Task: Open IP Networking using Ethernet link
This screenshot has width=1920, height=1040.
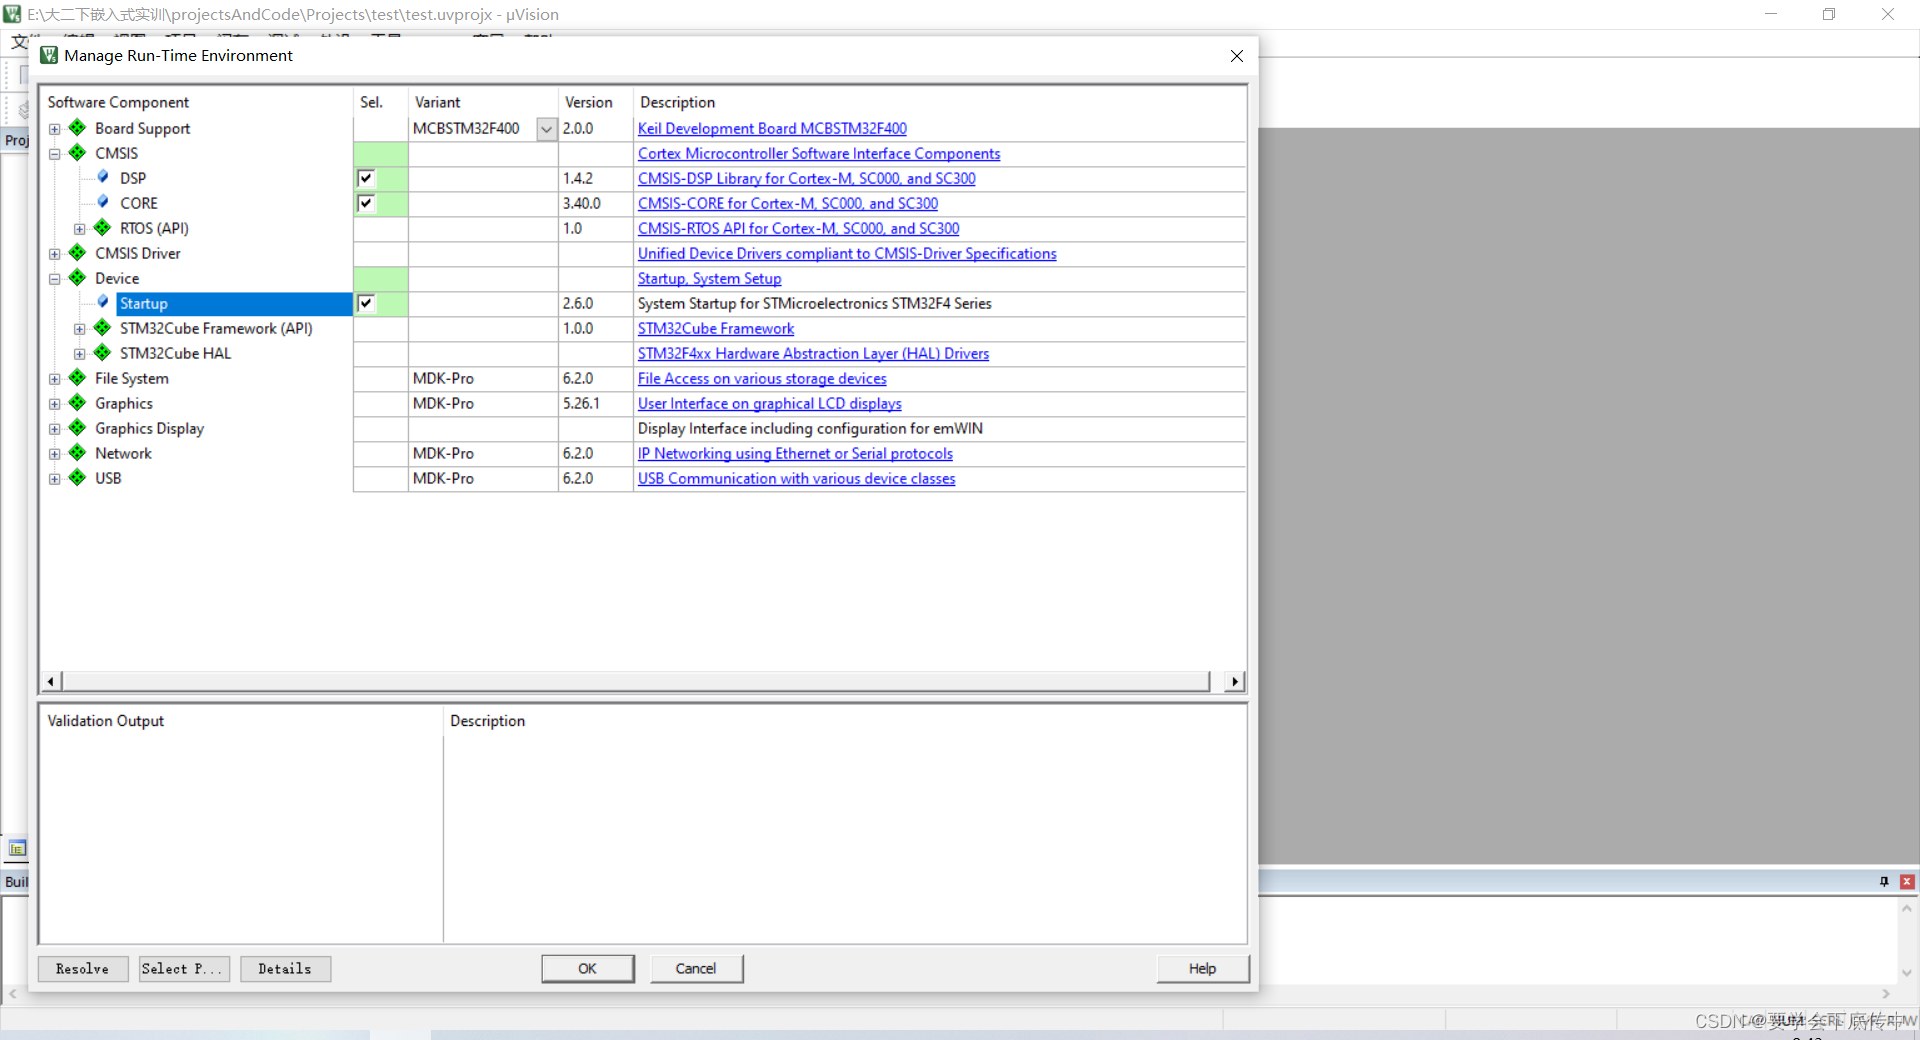Action: 796,453
